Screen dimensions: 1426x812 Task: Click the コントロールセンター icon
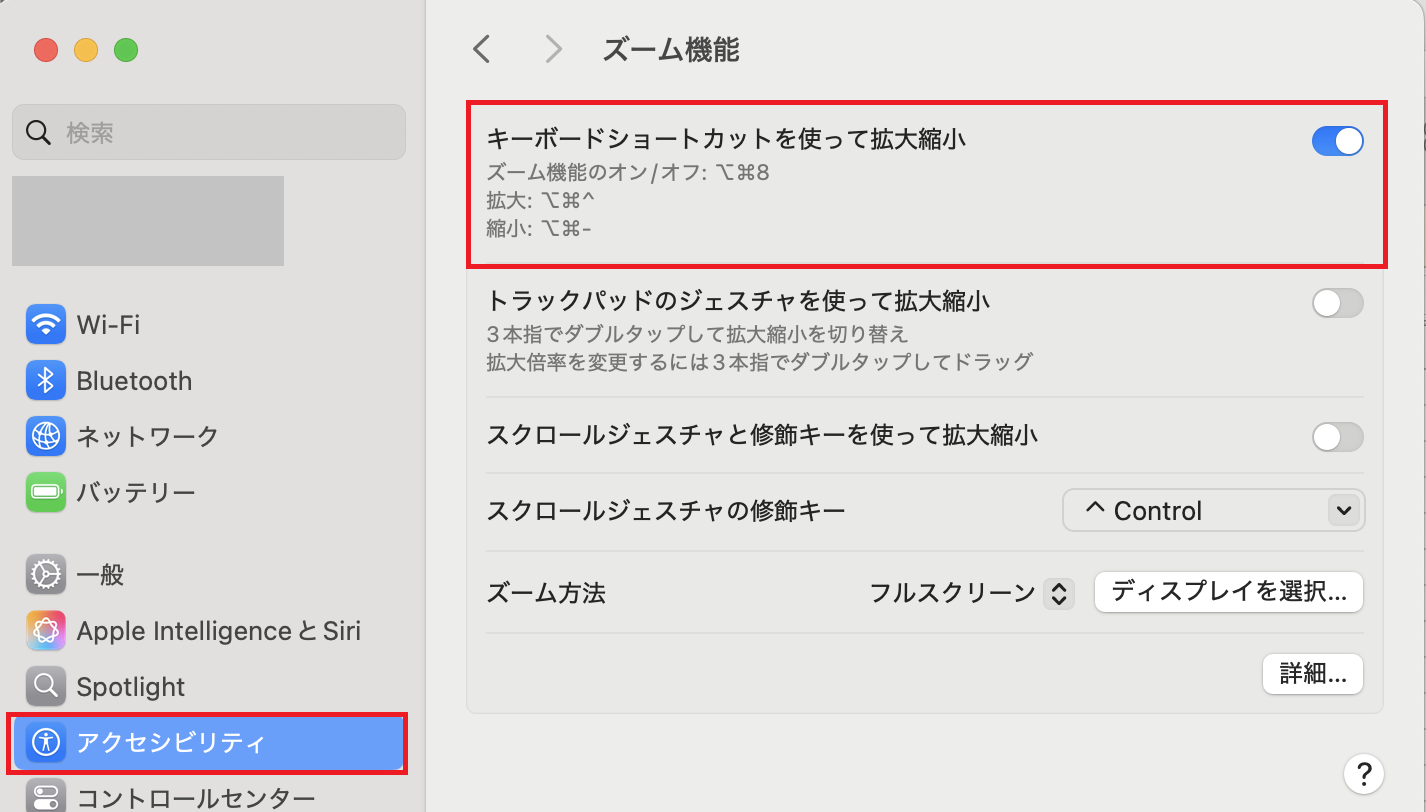point(46,797)
